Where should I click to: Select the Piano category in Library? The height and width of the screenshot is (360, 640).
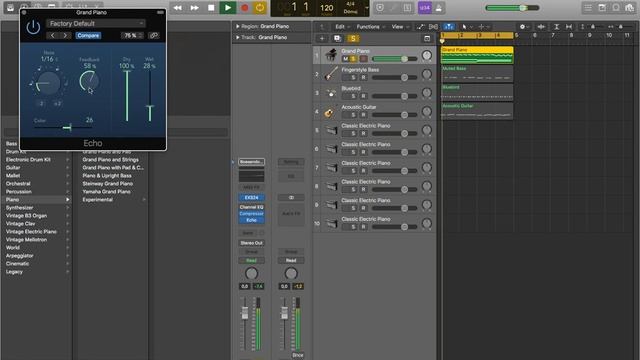tap(37, 200)
